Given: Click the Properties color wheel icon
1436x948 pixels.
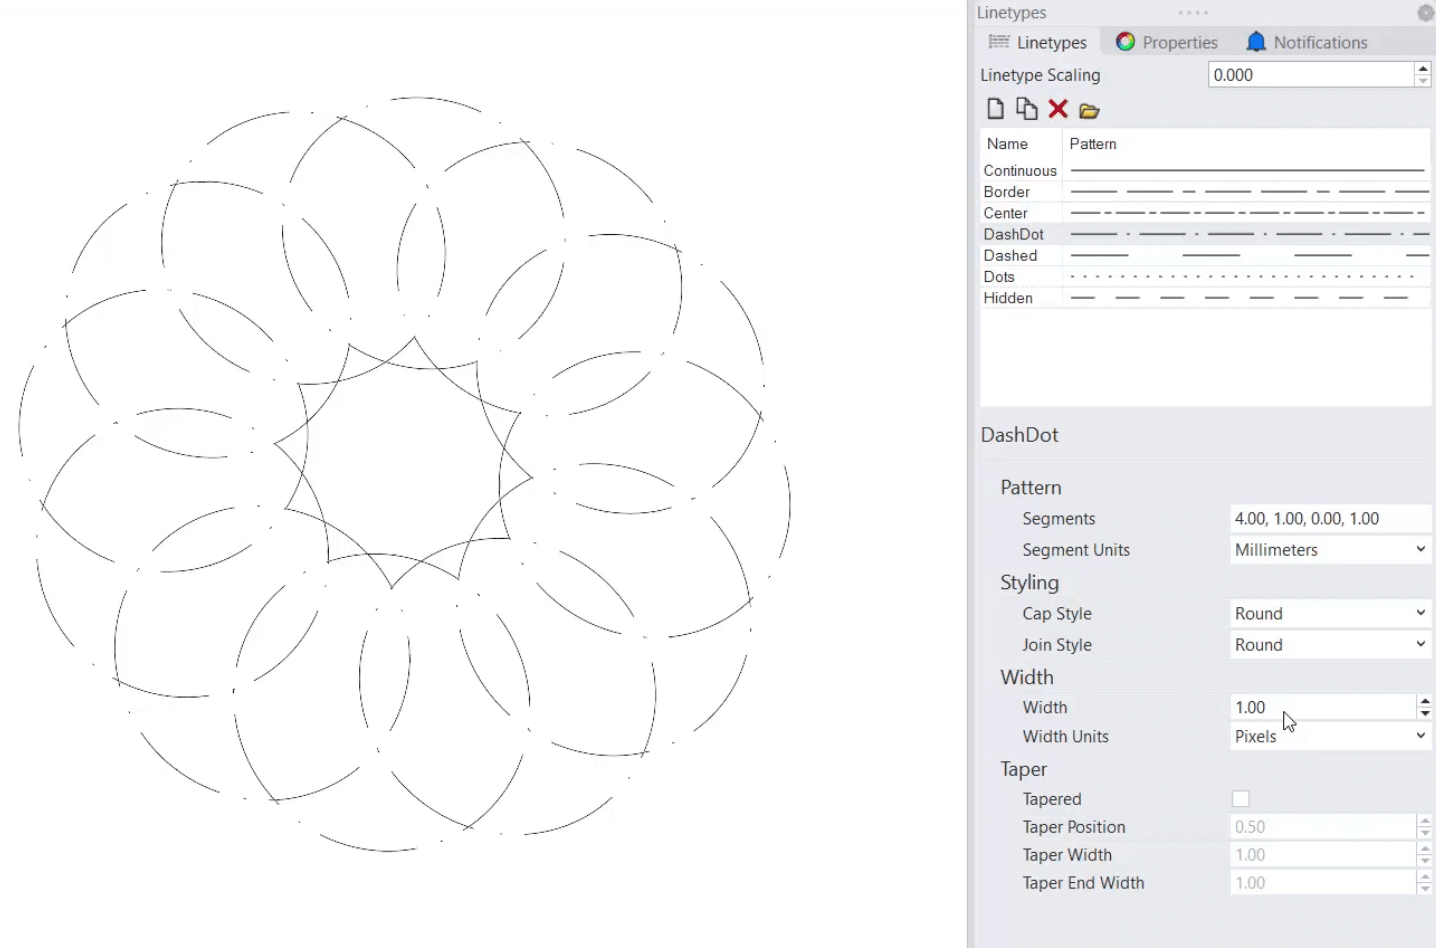Looking at the screenshot, I should pos(1125,42).
